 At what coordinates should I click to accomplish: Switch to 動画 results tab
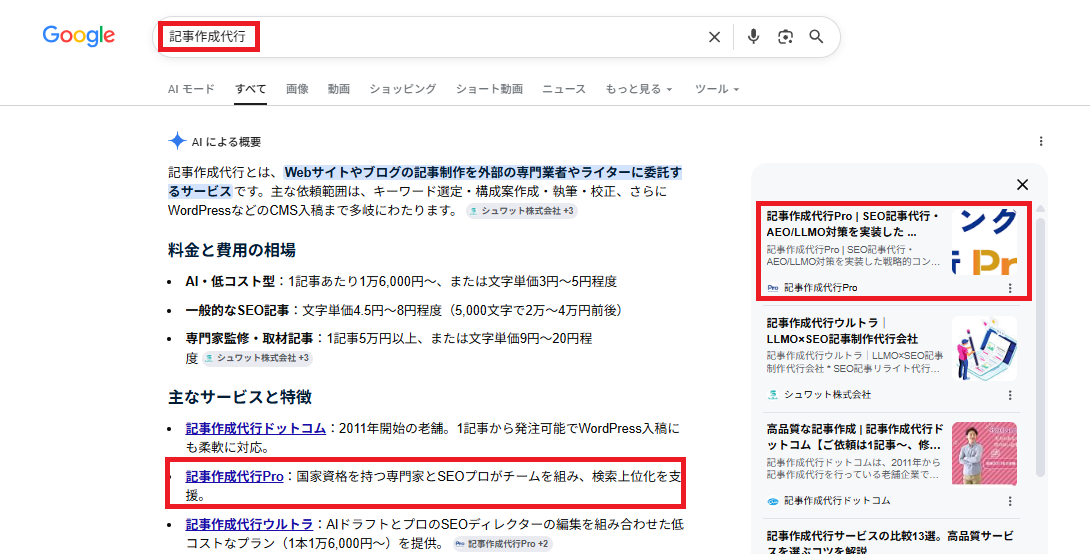(339, 89)
